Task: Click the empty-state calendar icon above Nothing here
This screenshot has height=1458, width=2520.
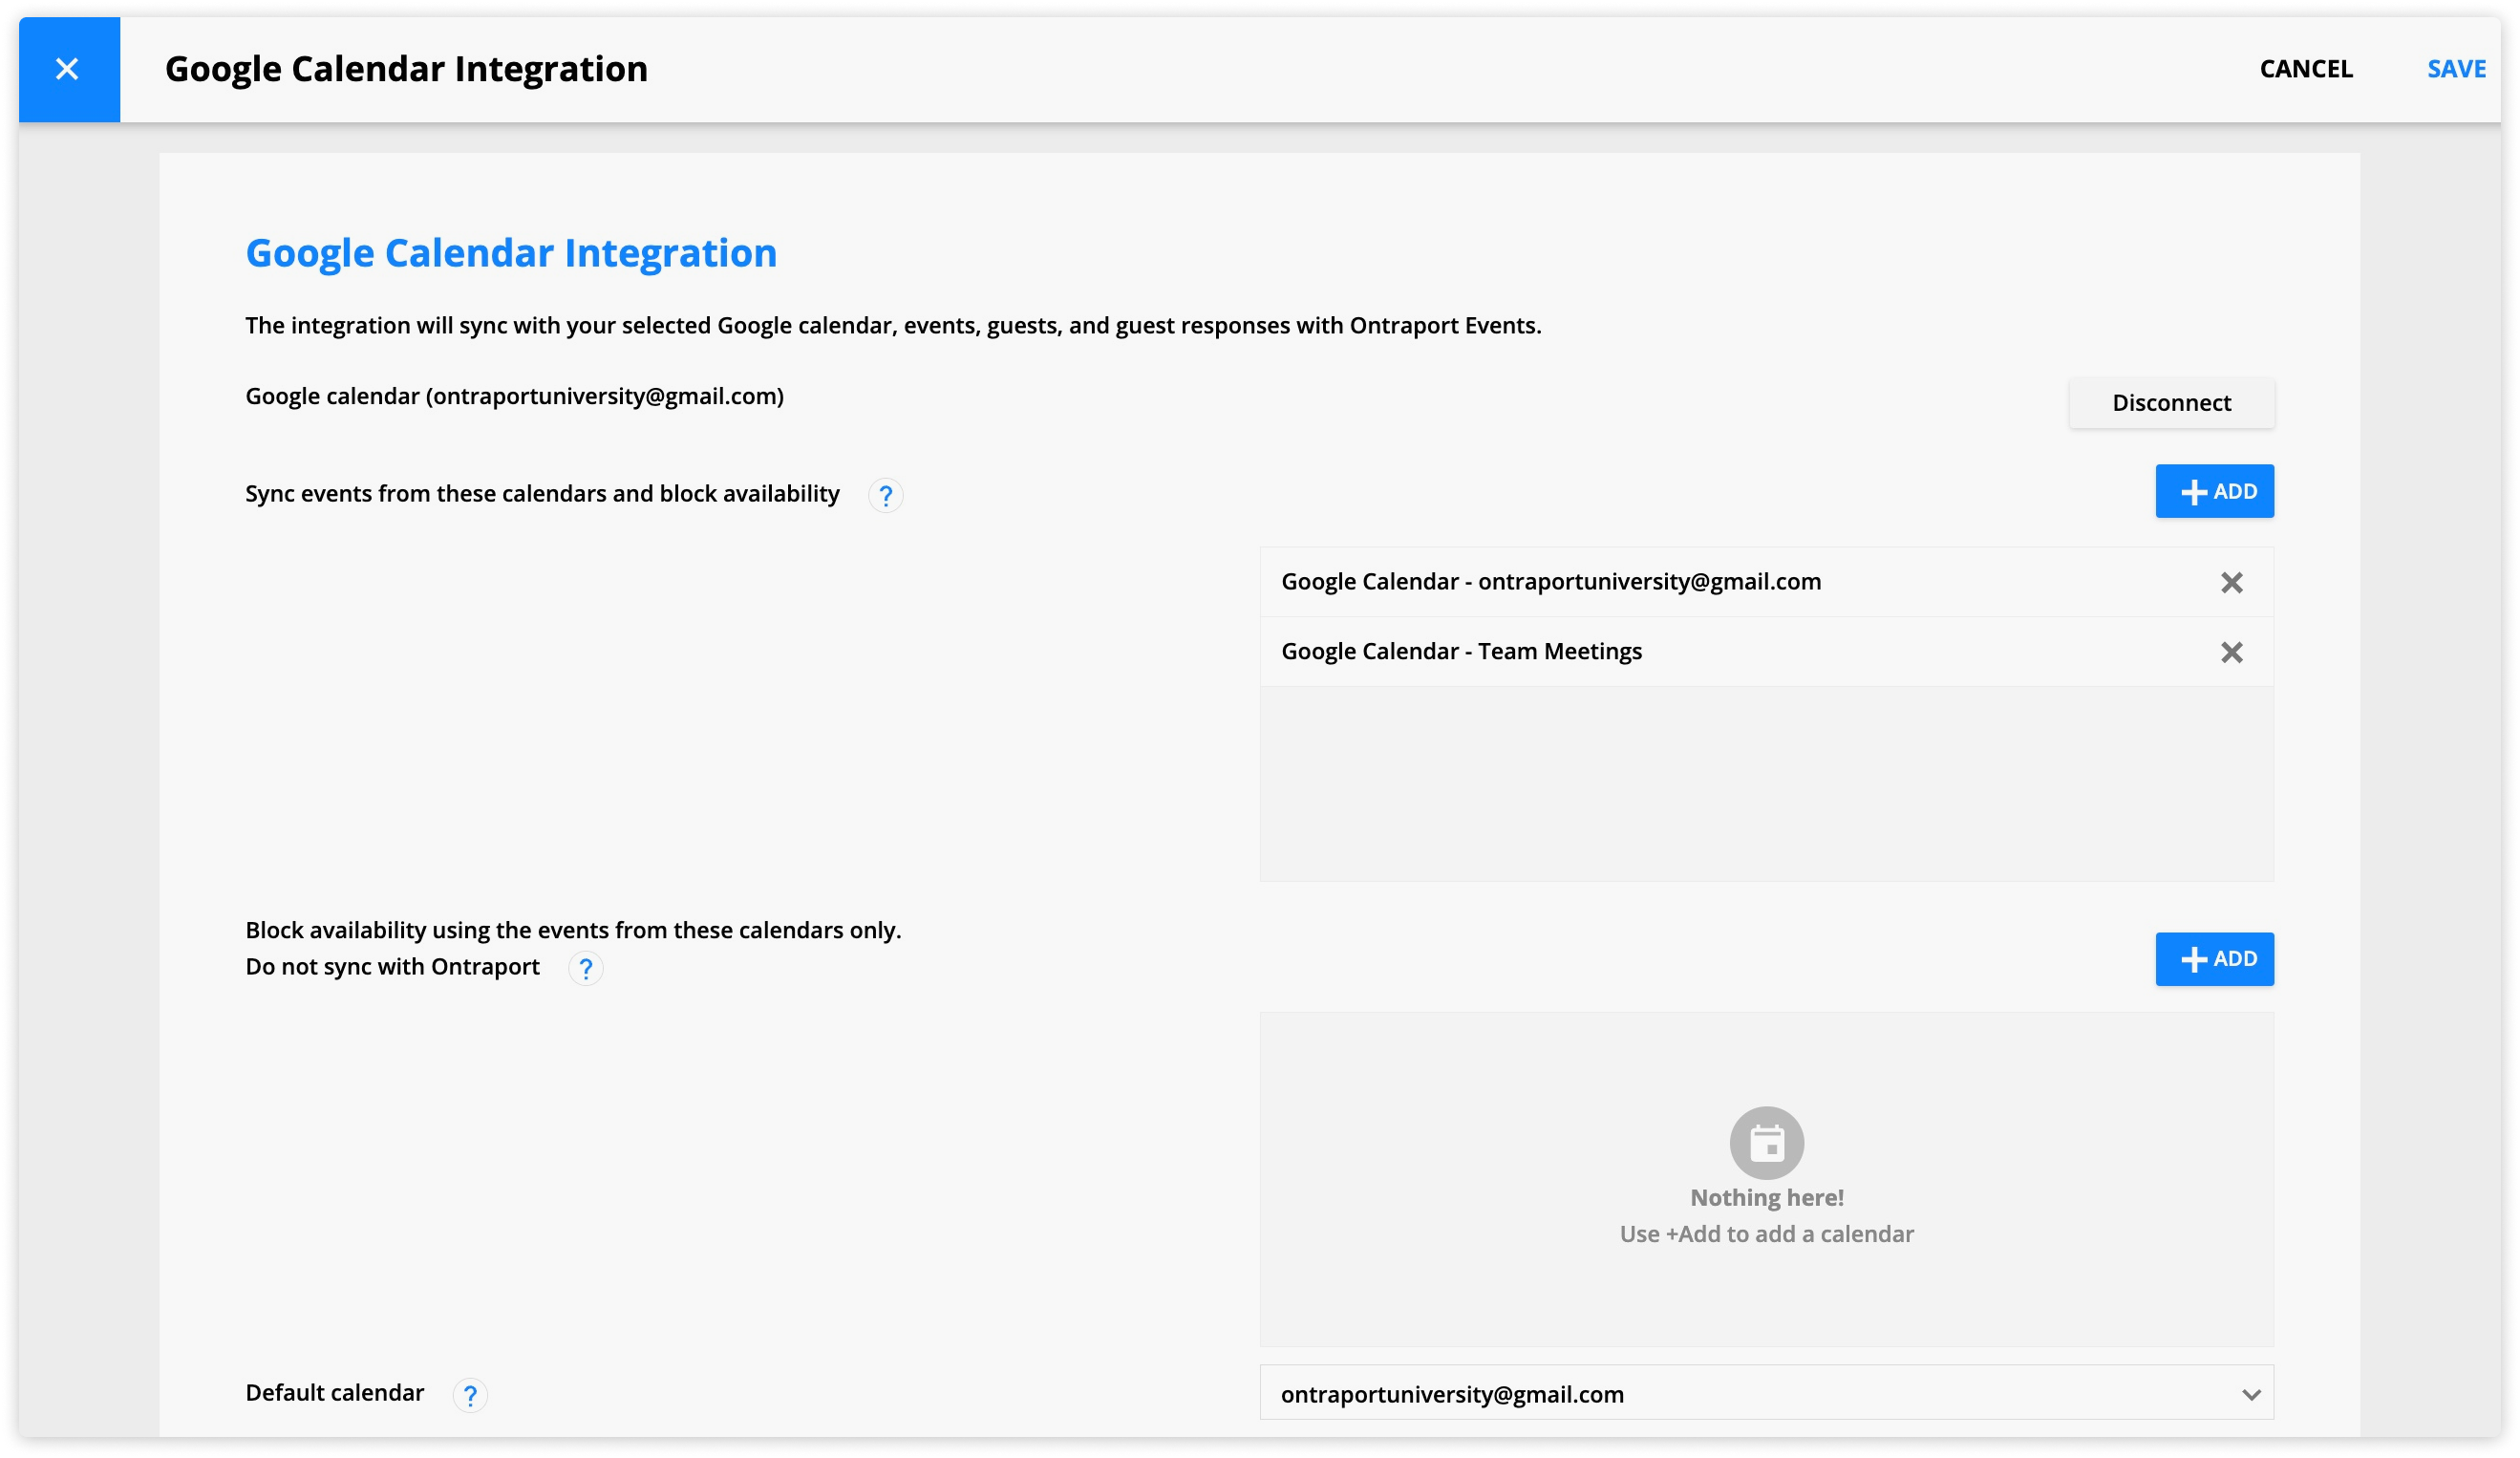Action: [1766, 1143]
